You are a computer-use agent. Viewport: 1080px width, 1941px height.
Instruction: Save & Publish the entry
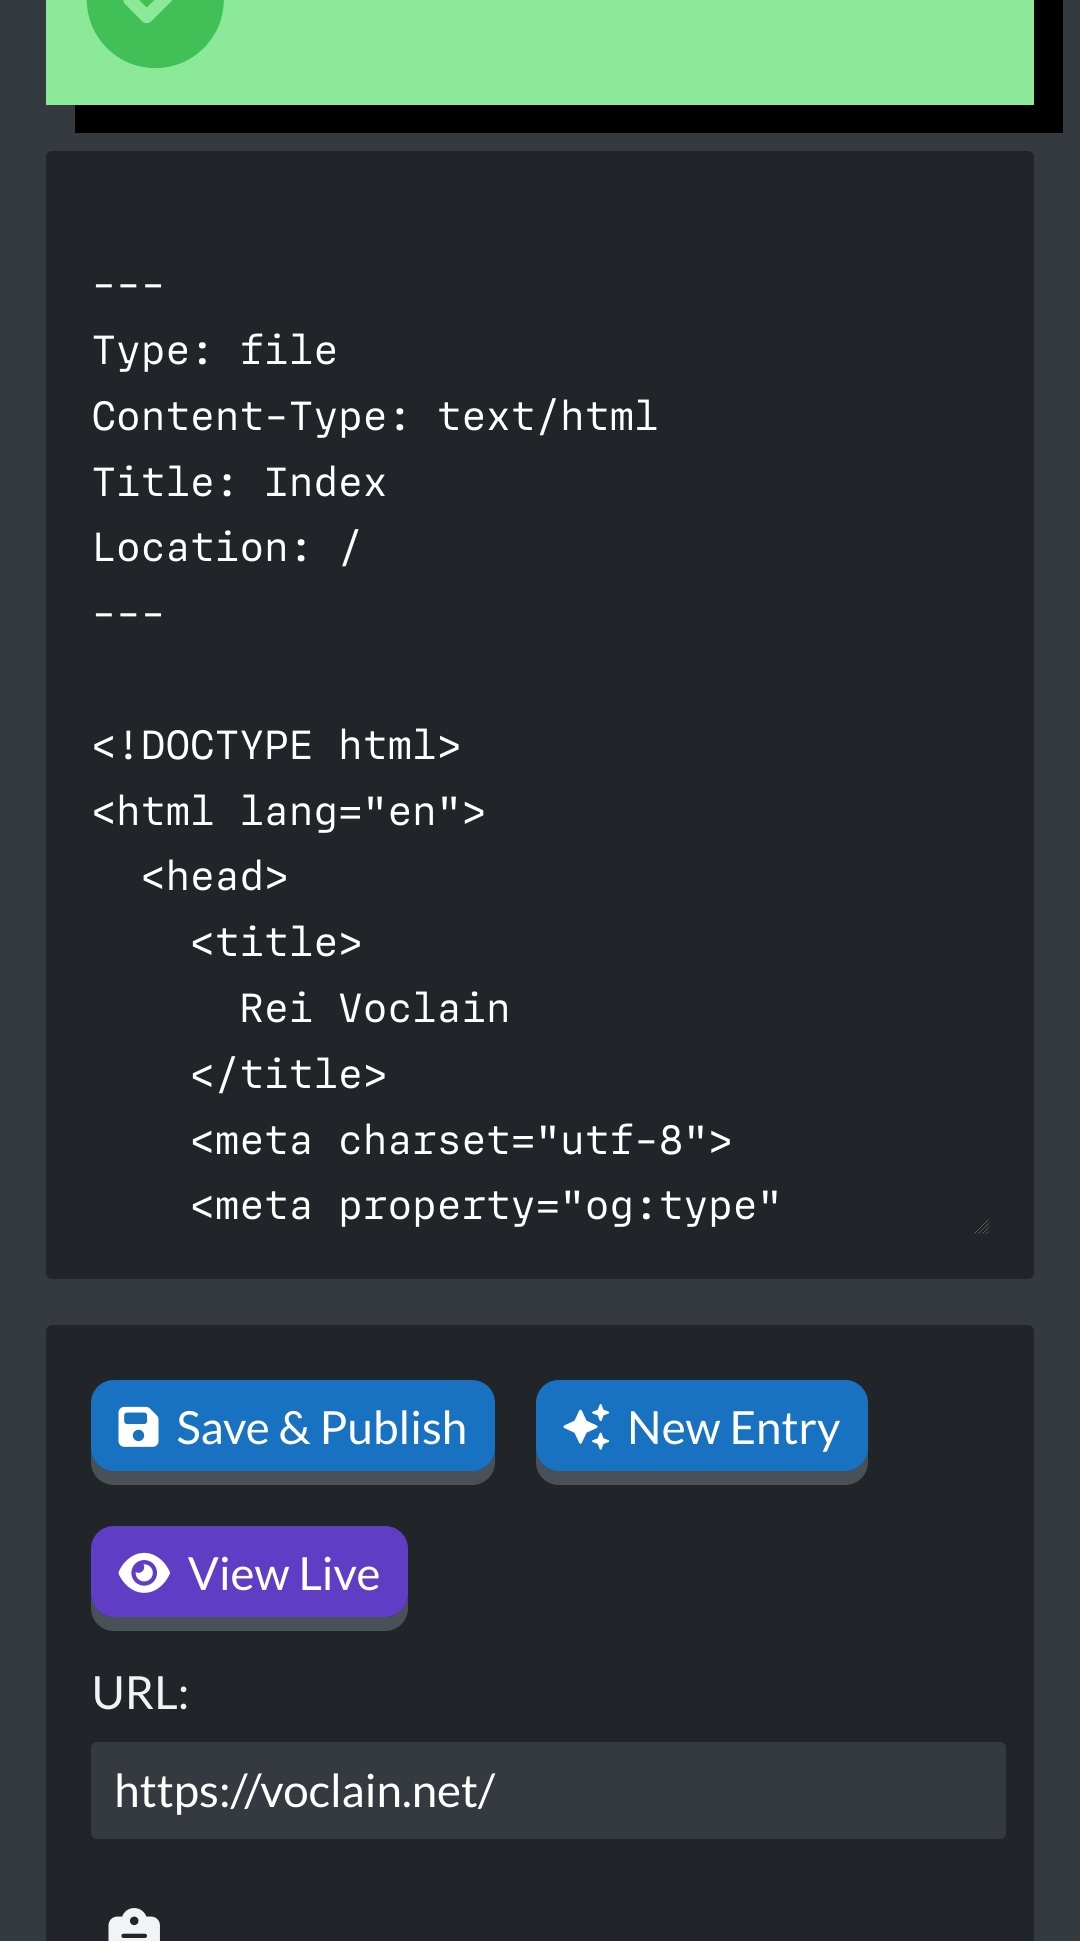(293, 1427)
